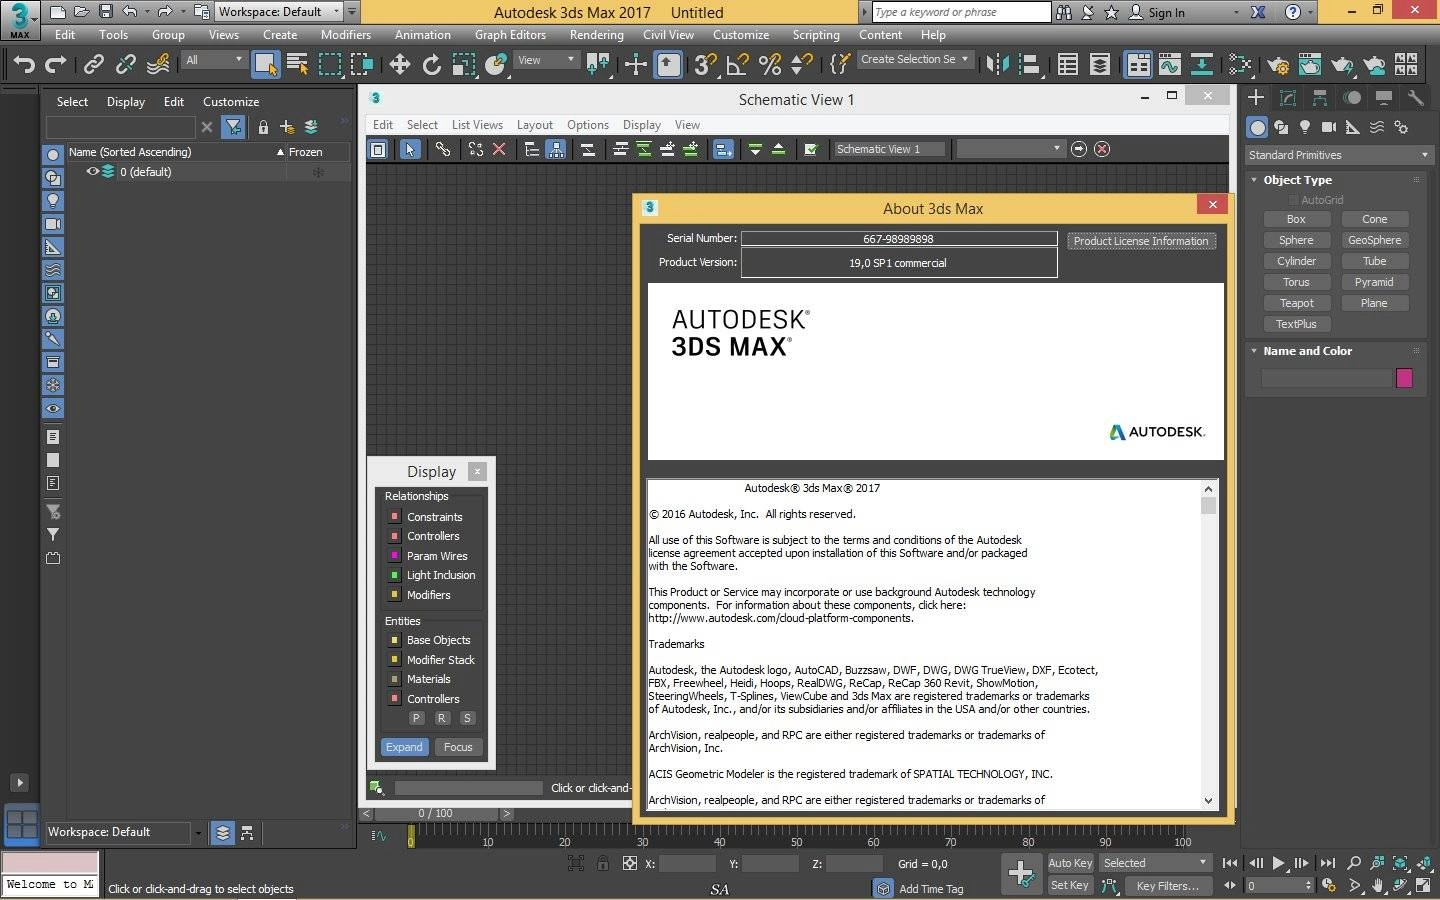This screenshot has height=900, width=1440.
Task: Click the Redo arrow in main toolbar
Action: (56, 65)
